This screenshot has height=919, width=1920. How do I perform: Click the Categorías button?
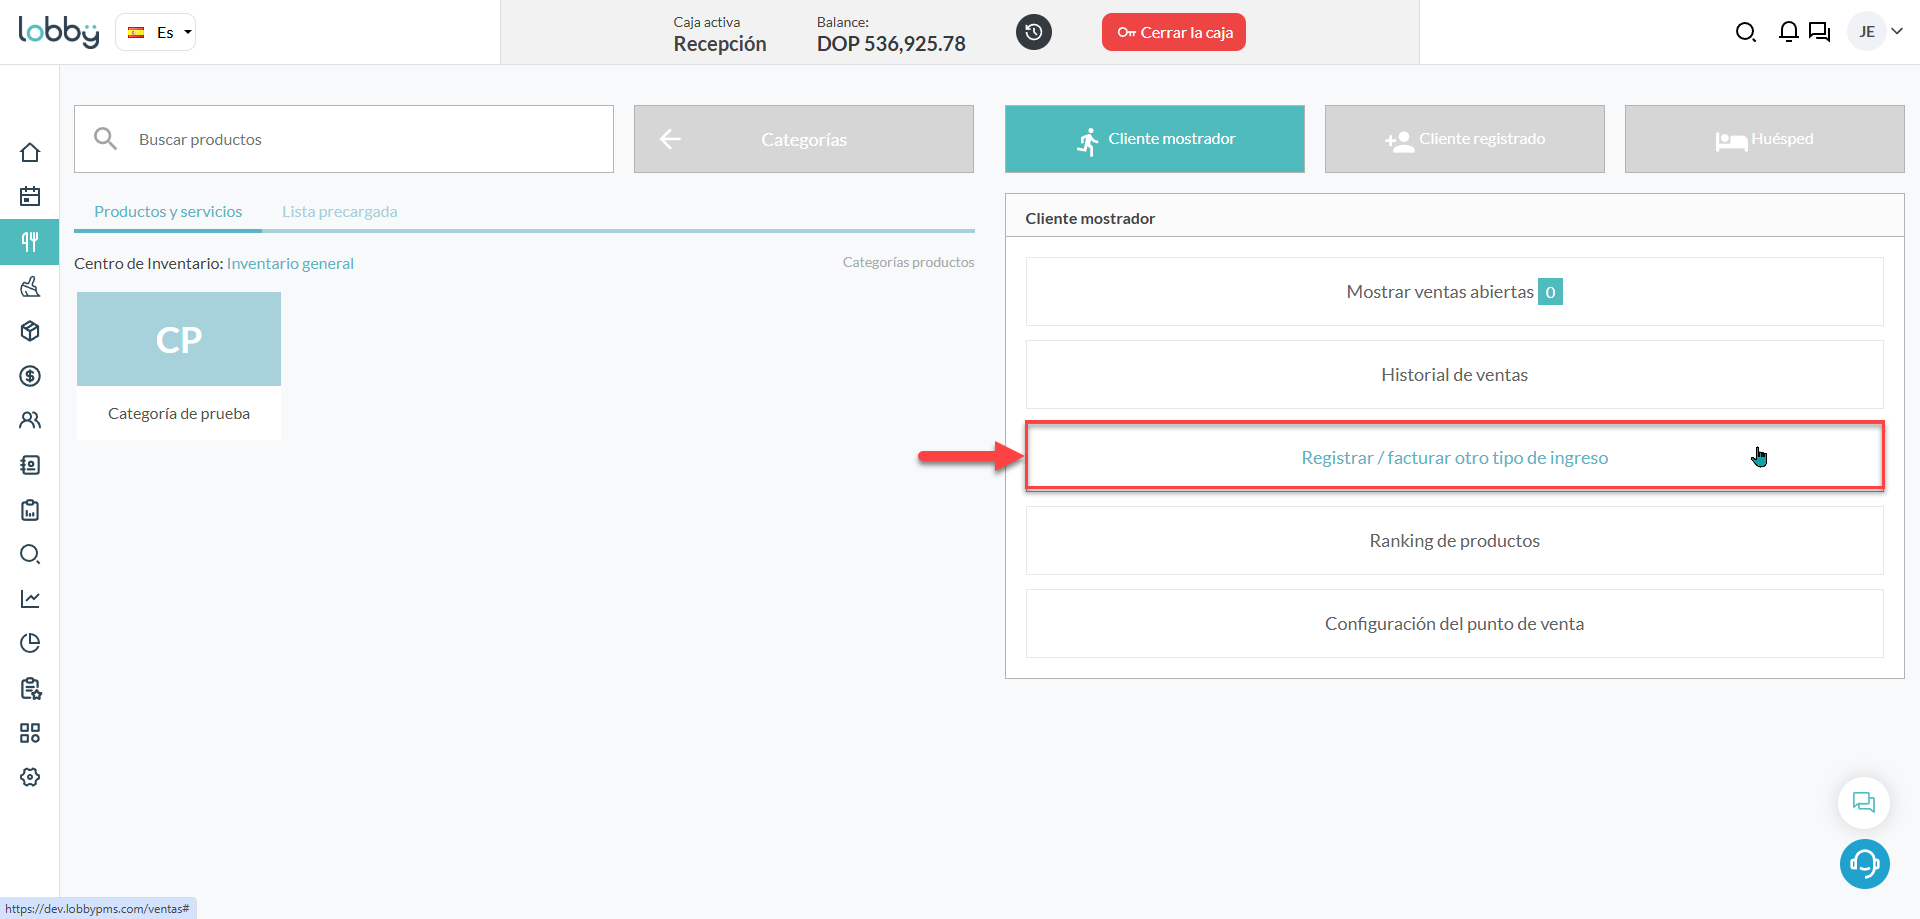(804, 139)
